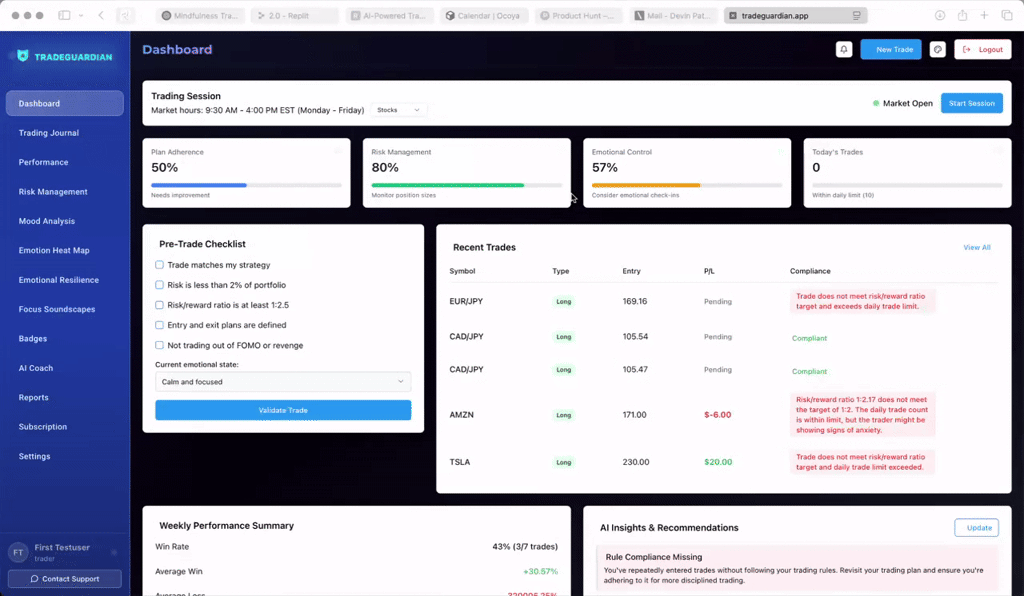This screenshot has height=596, width=1024.
Task: Tick 'Risk is less than 2% of portfolio'
Action: pyautogui.click(x=160, y=285)
